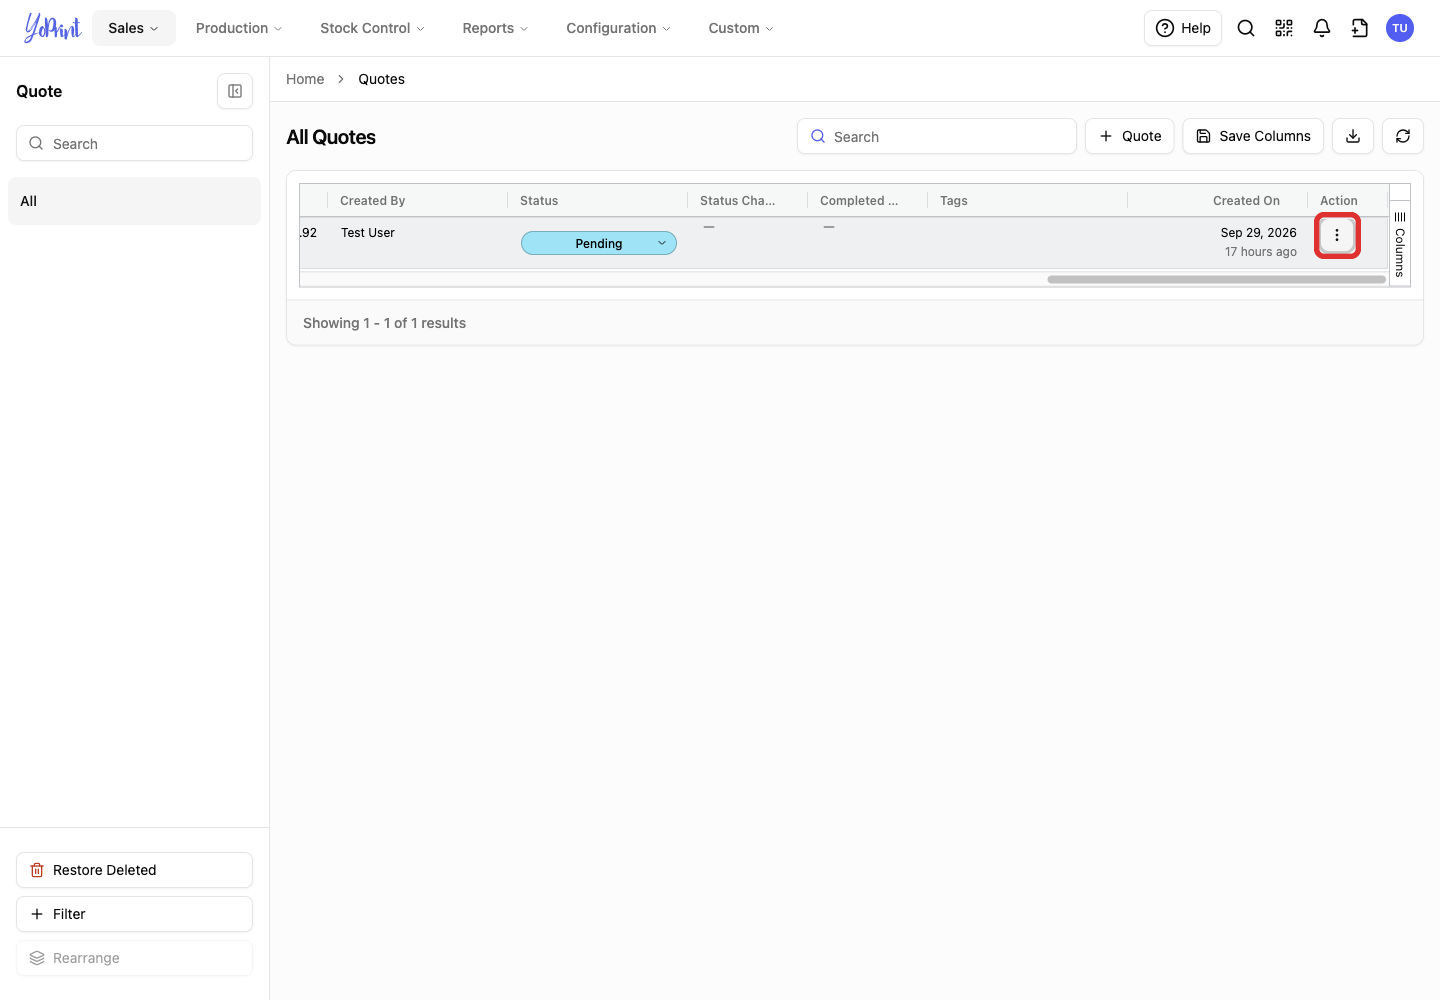
Task: Open the QR code scanner icon
Action: 1284,28
